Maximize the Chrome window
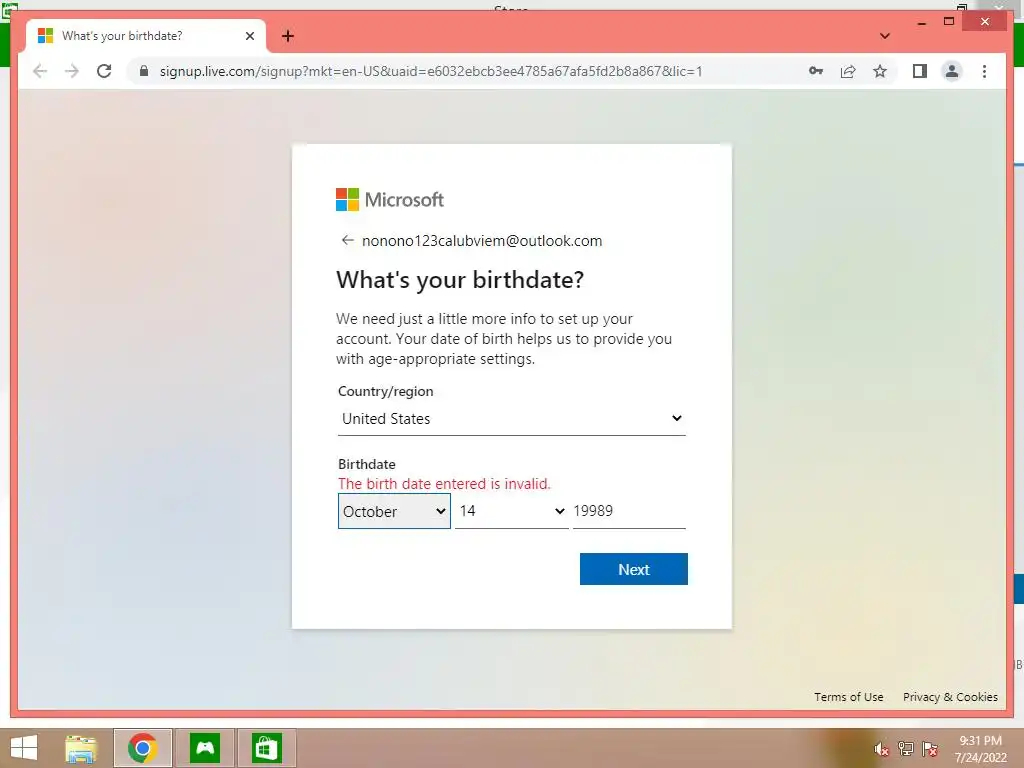The width and height of the screenshot is (1024, 768). 950,22
